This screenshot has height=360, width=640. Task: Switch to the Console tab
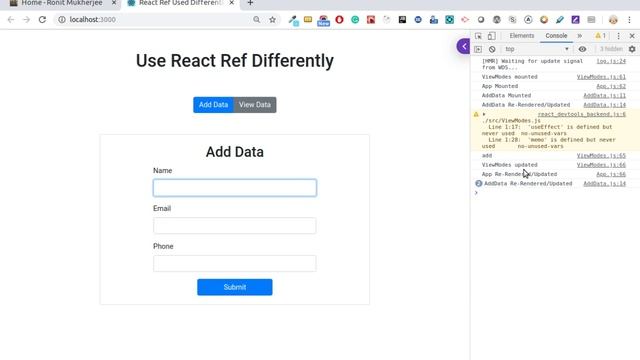click(556, 36)
